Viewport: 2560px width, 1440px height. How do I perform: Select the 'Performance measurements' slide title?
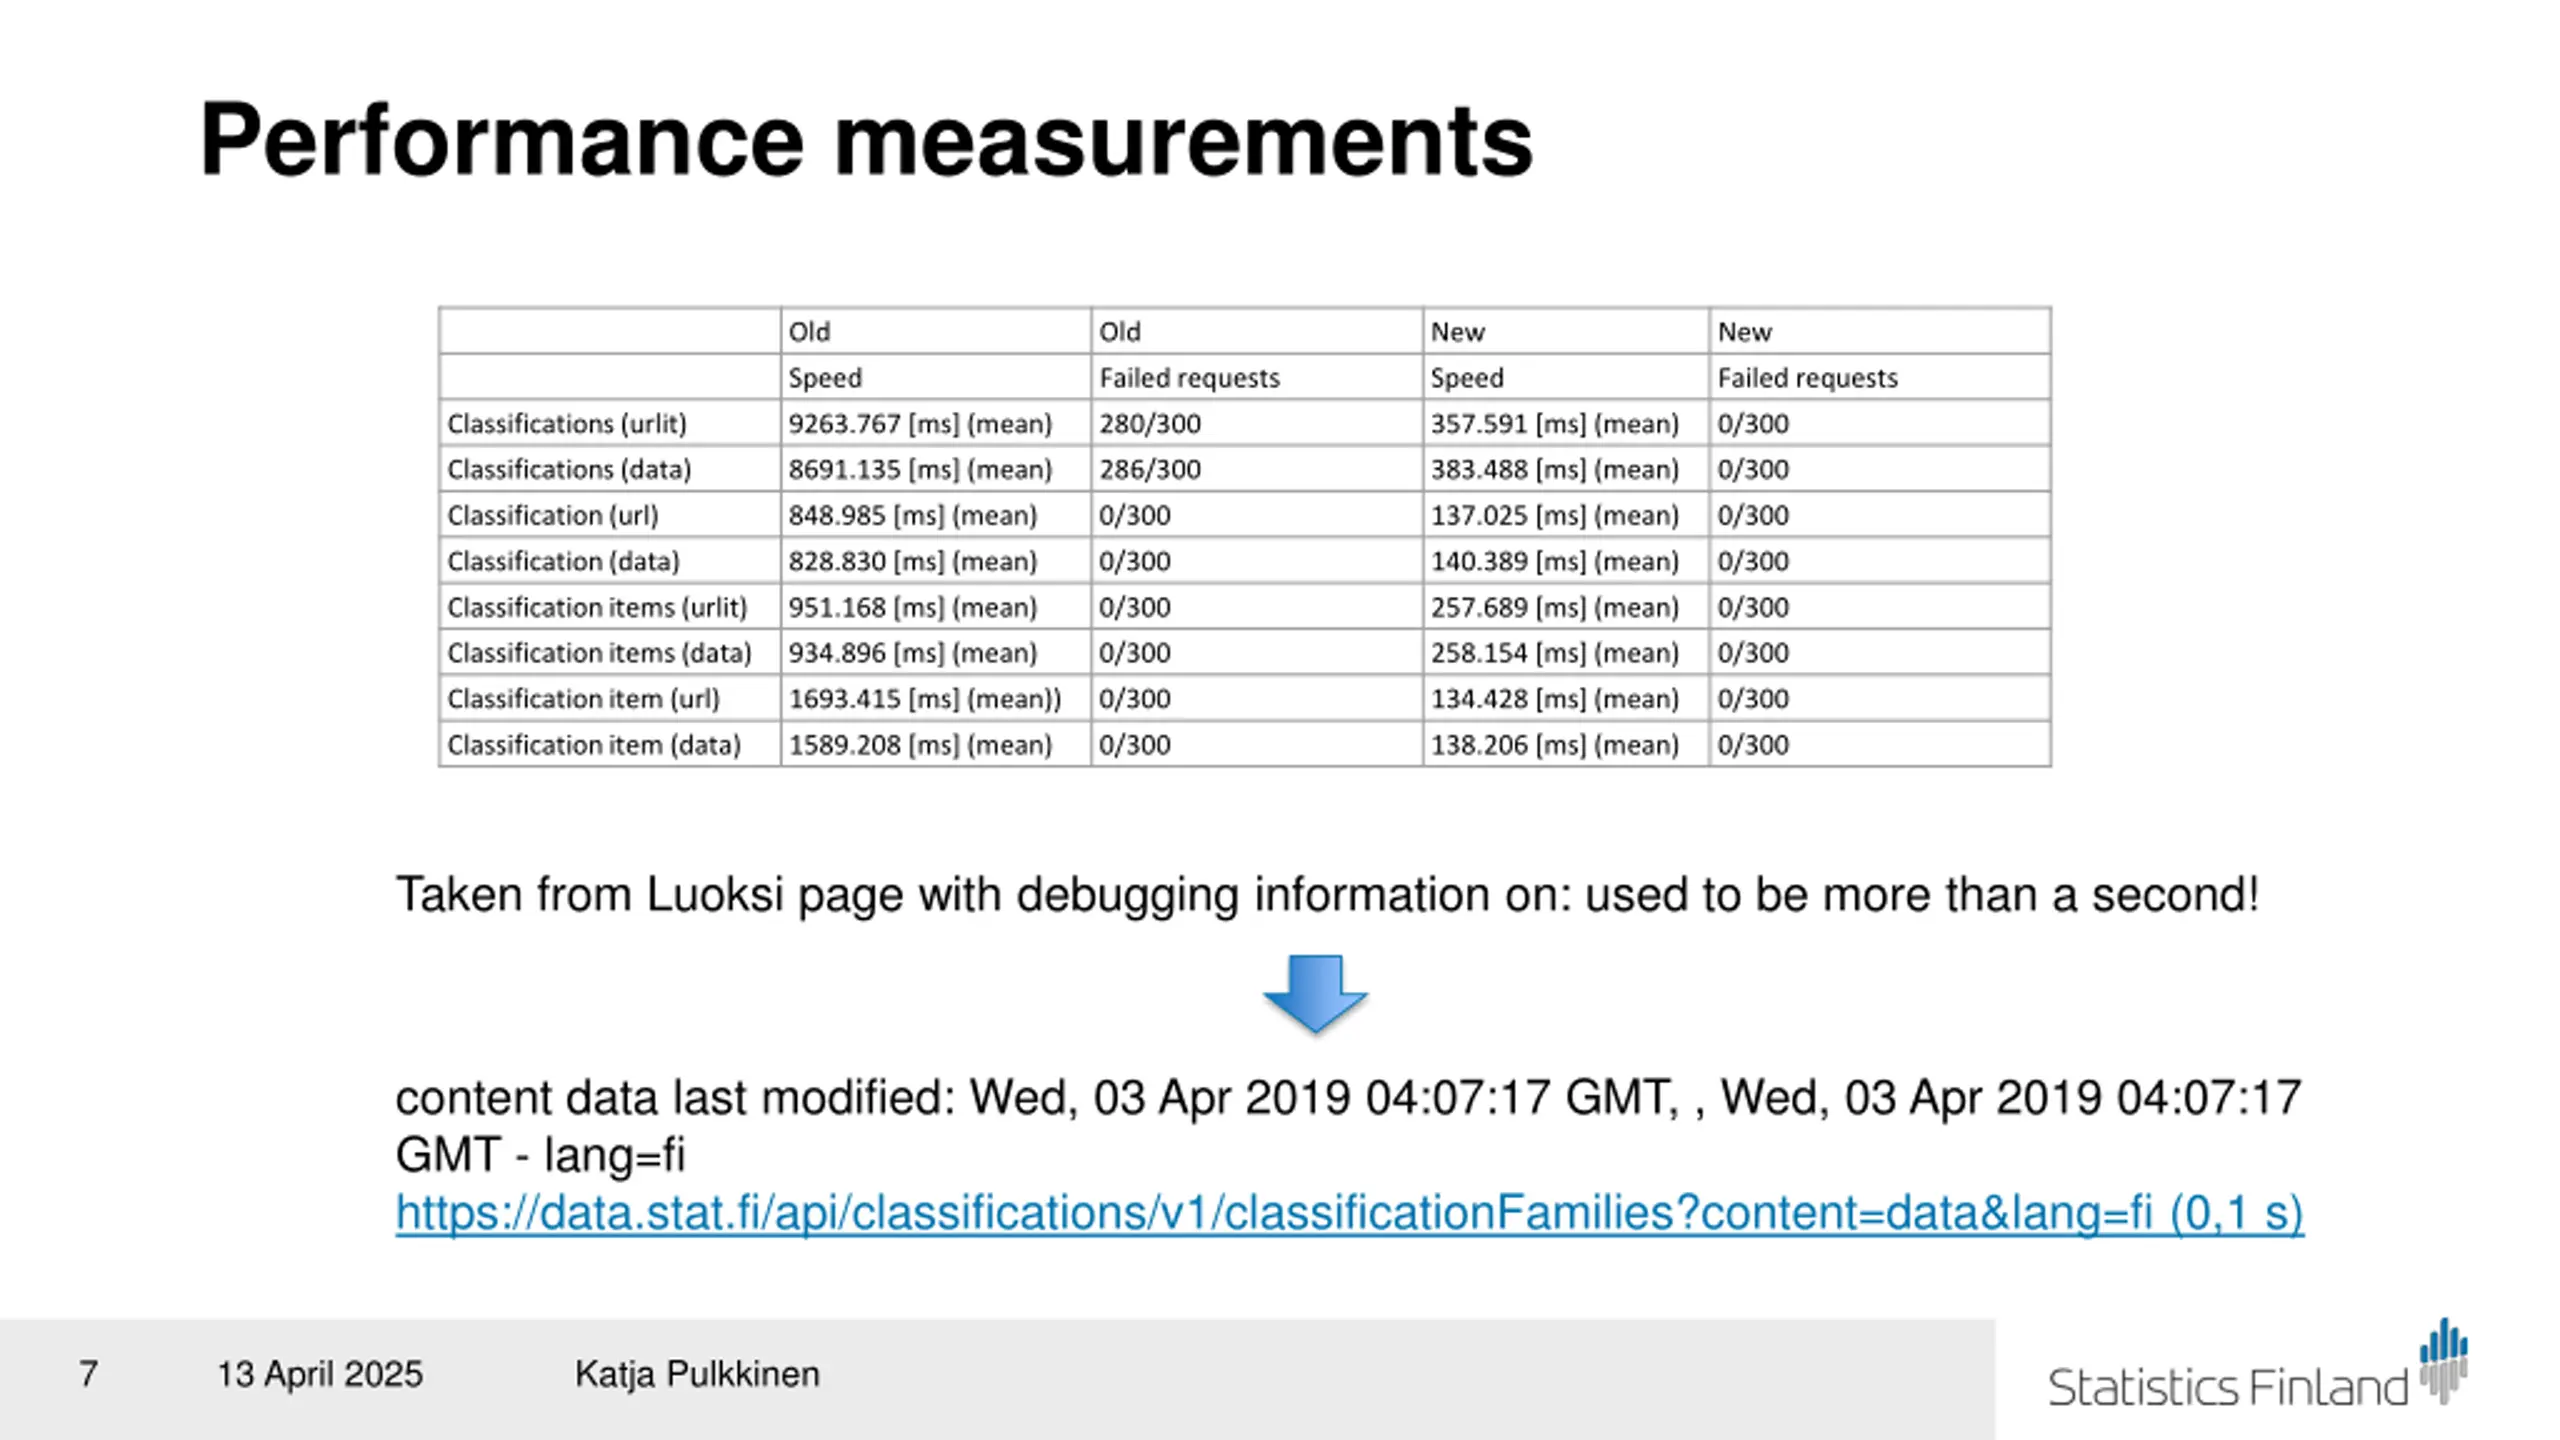tap(866, 140)
